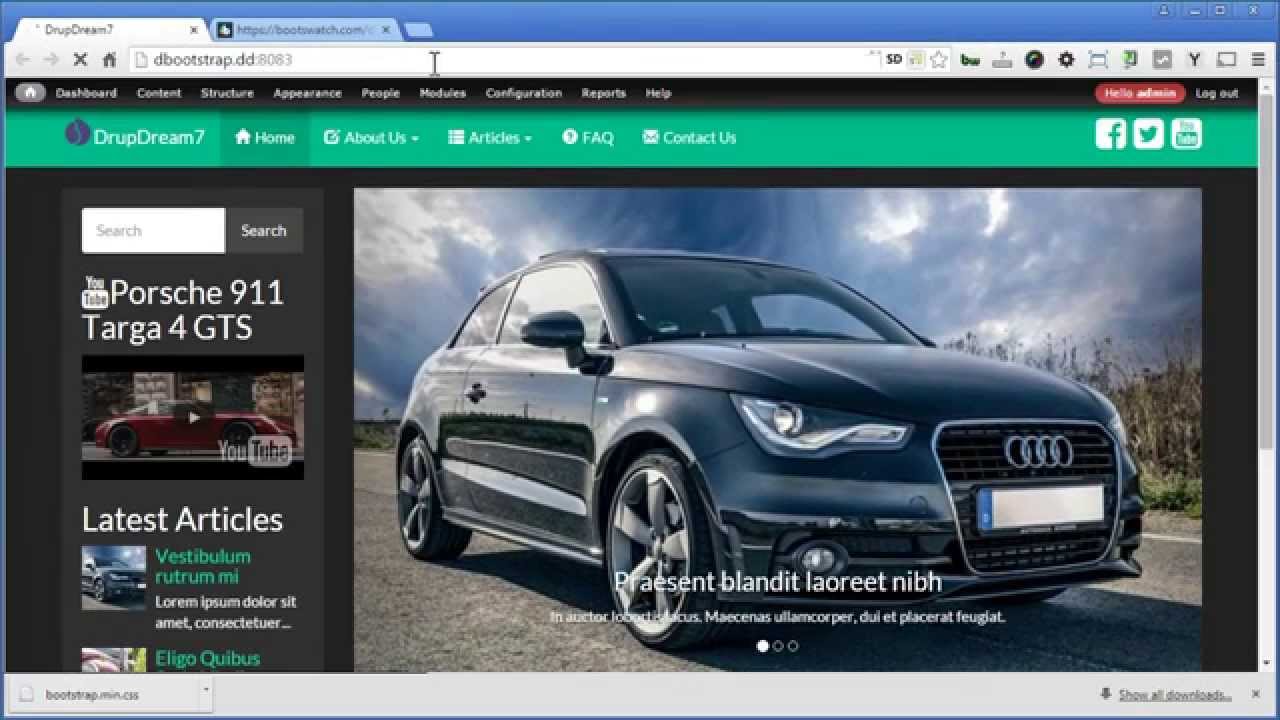Click the downloads arrow icon beside Show all downloads
The height and width of the screenshot is (720, 1280).
[x=1105, y=694]
